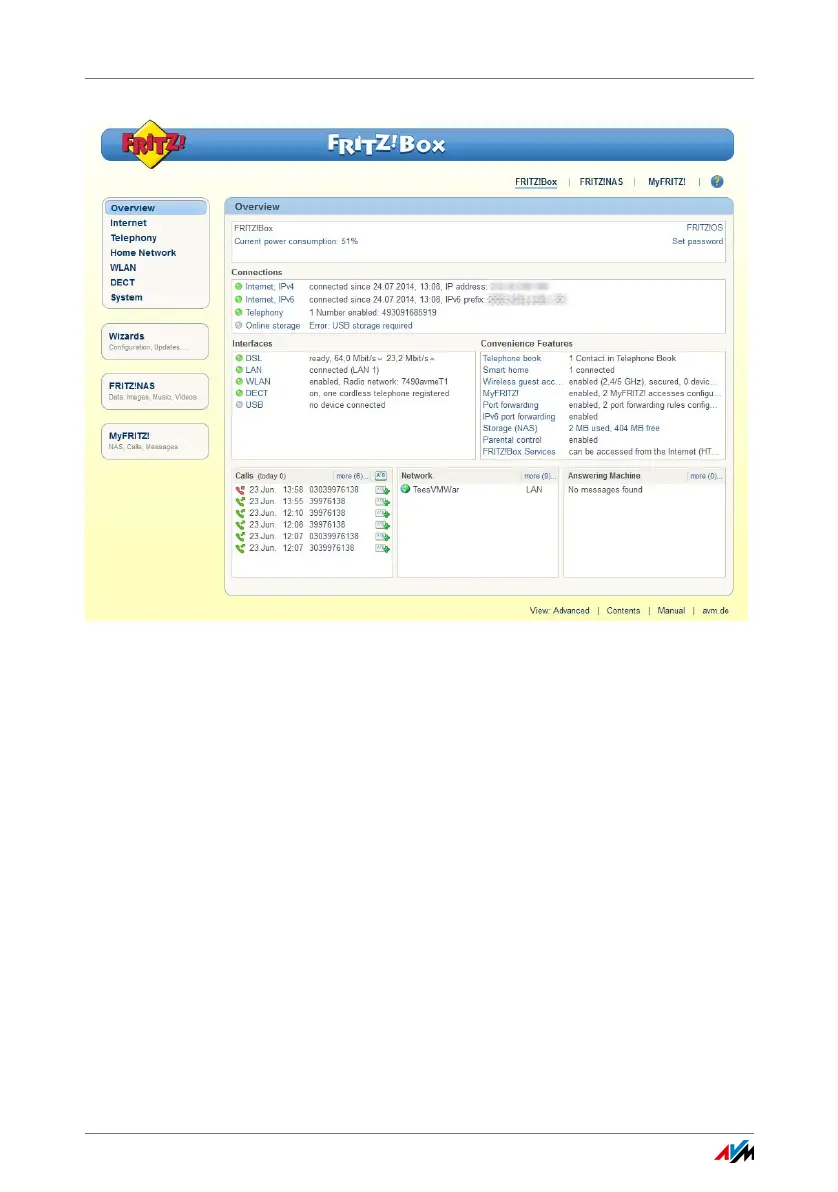This screenshot has width=838, height=1192.
Task: Click the missed call icon at 13:58
Action: [240, 490]
